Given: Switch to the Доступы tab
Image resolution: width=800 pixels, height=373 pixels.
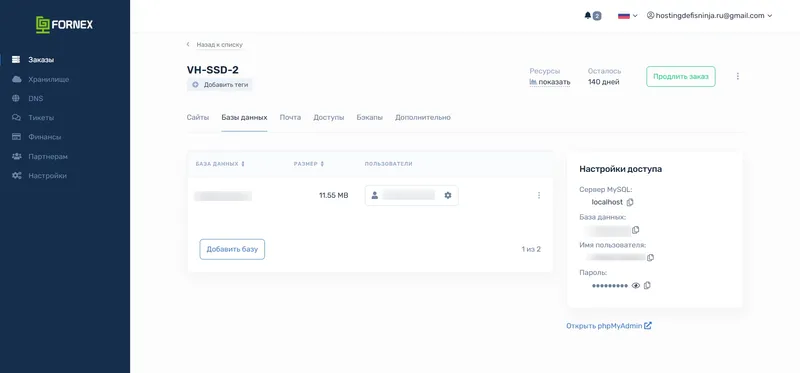Looking at the screenshot, I should (x=329, y=117).
